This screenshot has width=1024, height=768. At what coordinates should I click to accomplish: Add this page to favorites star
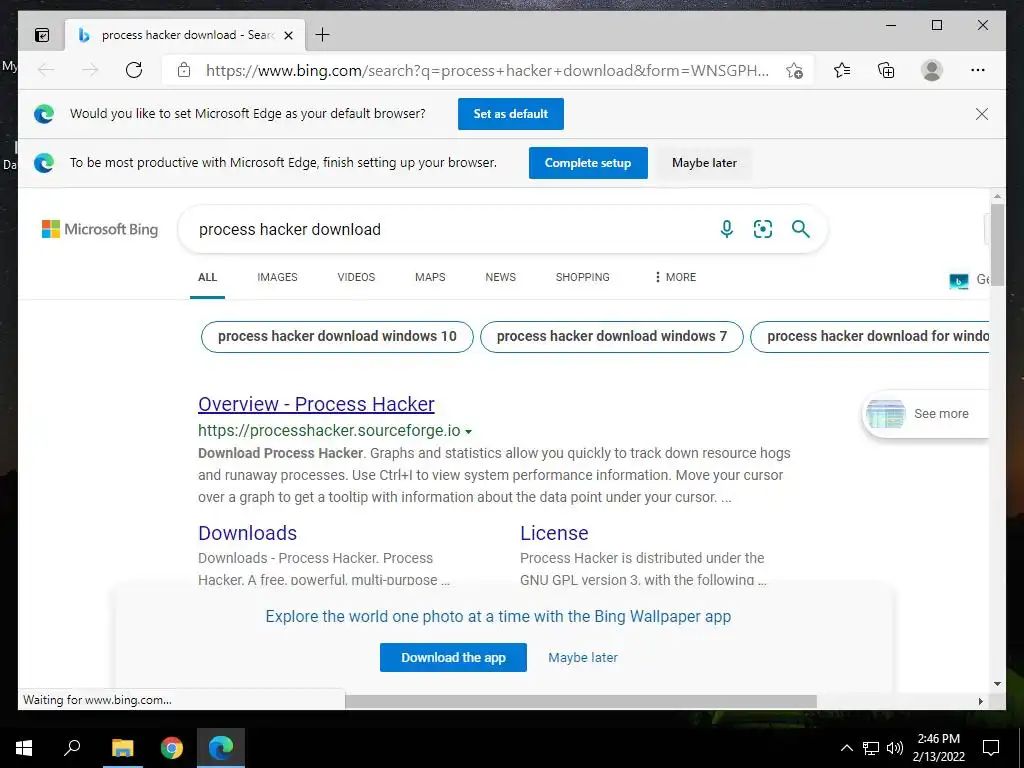tap(794, 70)
